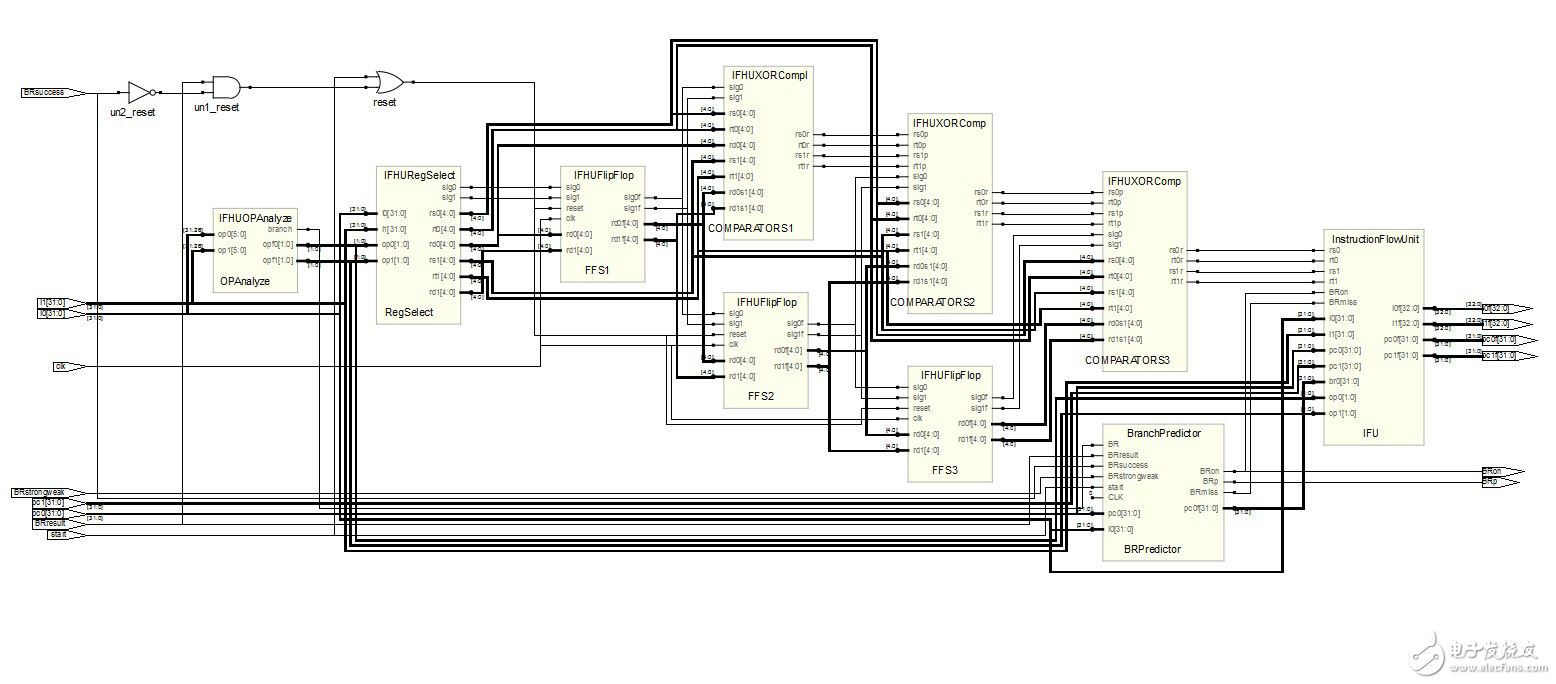Select the clk input port
Image resolution: width=1556 pixels, height=684 pixels.
click(x=60, y=366)
